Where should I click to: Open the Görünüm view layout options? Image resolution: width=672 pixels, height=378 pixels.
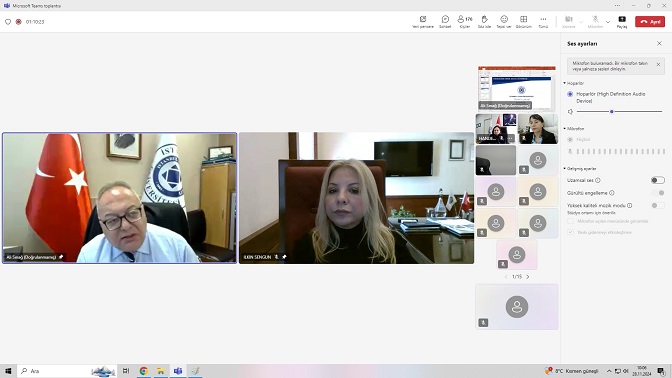tap(523, 21)
